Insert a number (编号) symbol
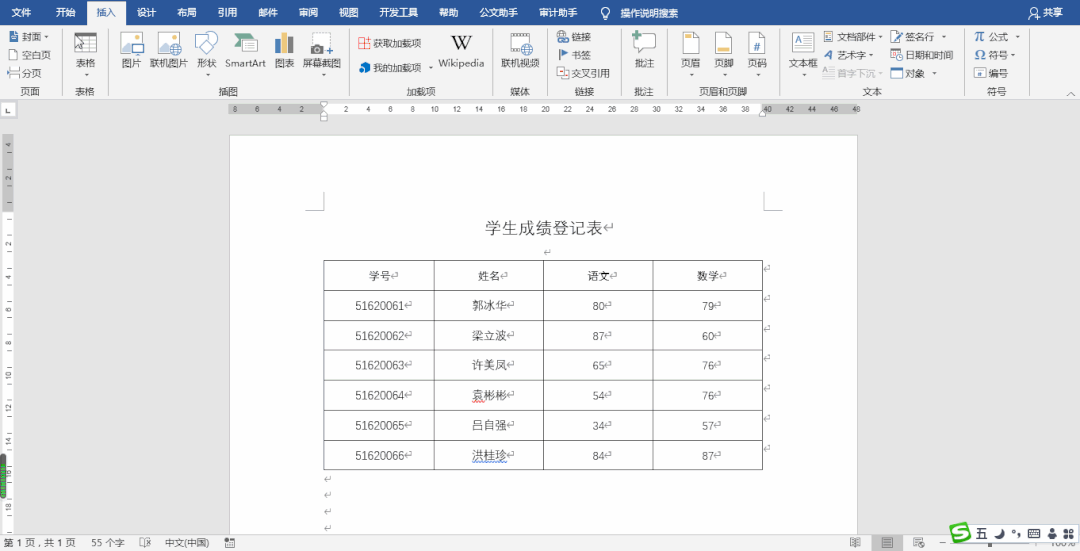1080x551 pixels. 990,73
